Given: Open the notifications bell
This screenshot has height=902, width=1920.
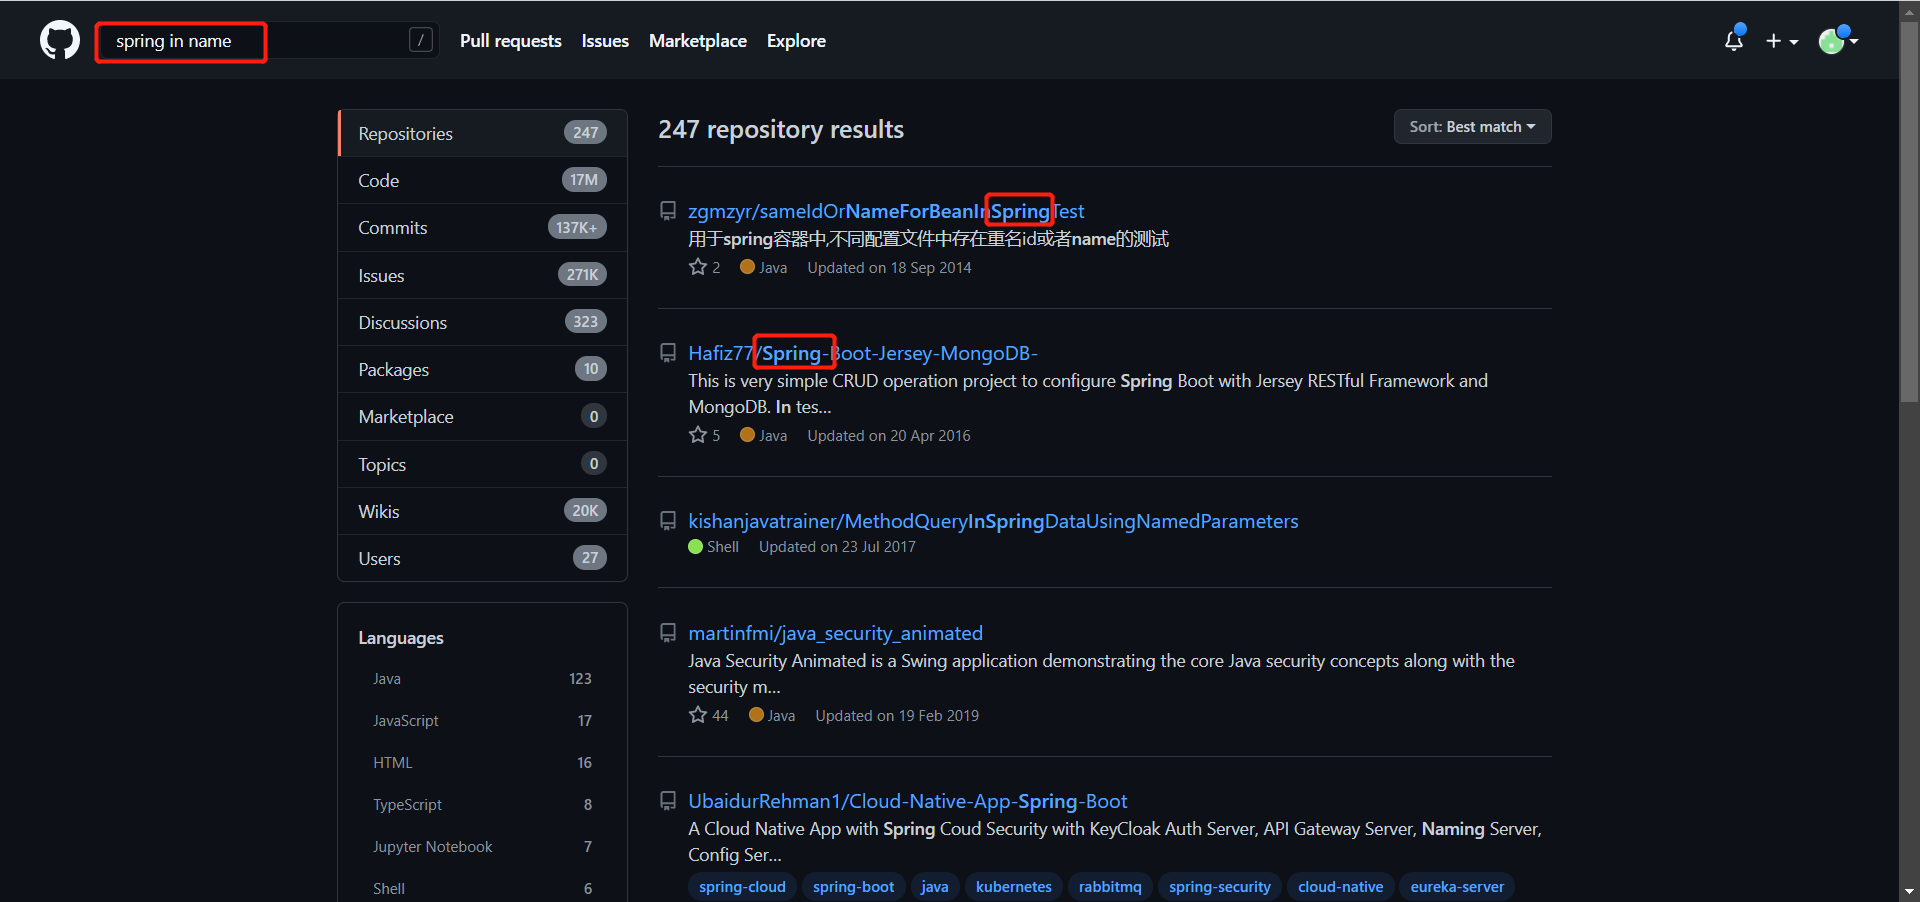Looking at the screenshot, I should 1734,40.
